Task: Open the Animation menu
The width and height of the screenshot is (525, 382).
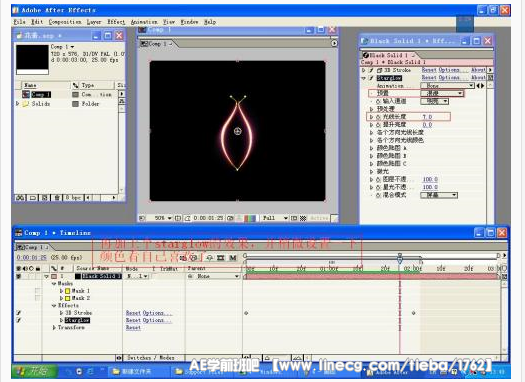Action: click(x=144, y=22)
